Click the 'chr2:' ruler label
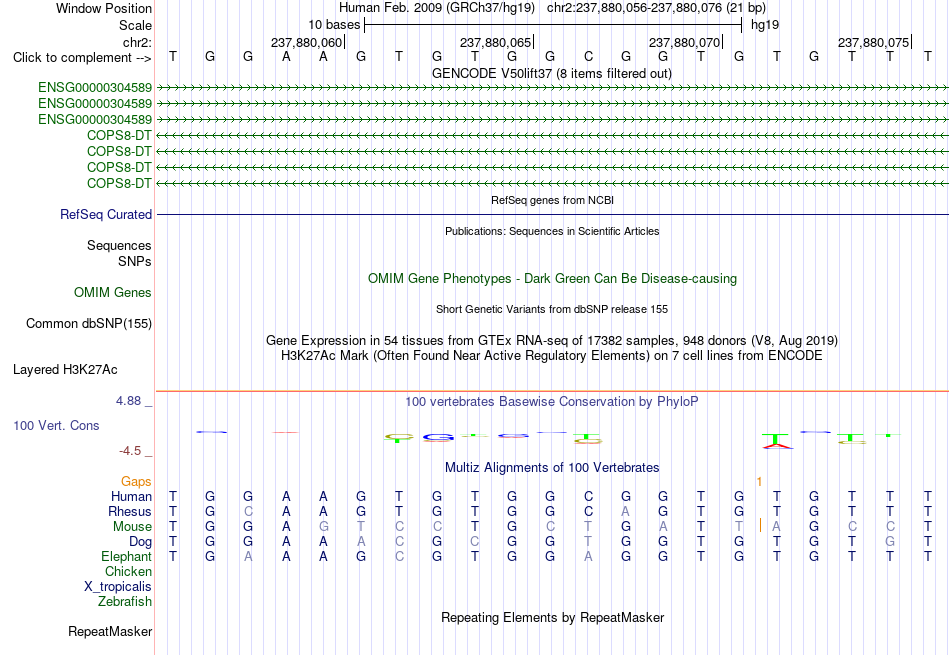This screenshot has height=655, width=950. 137,42
